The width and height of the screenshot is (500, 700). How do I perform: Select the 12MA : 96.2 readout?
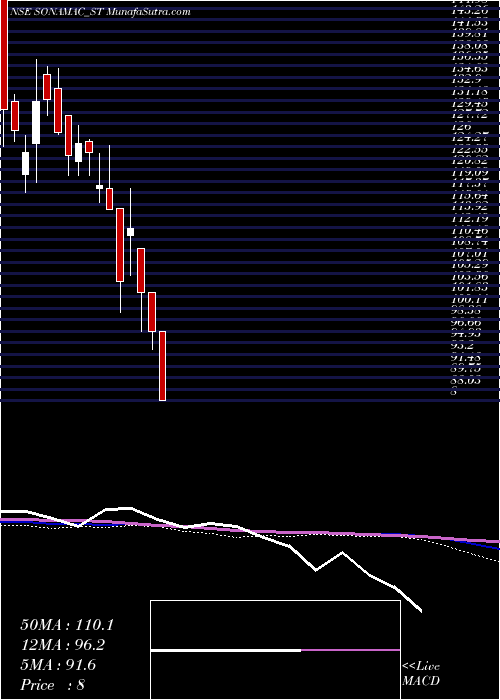tap(63, 645)
